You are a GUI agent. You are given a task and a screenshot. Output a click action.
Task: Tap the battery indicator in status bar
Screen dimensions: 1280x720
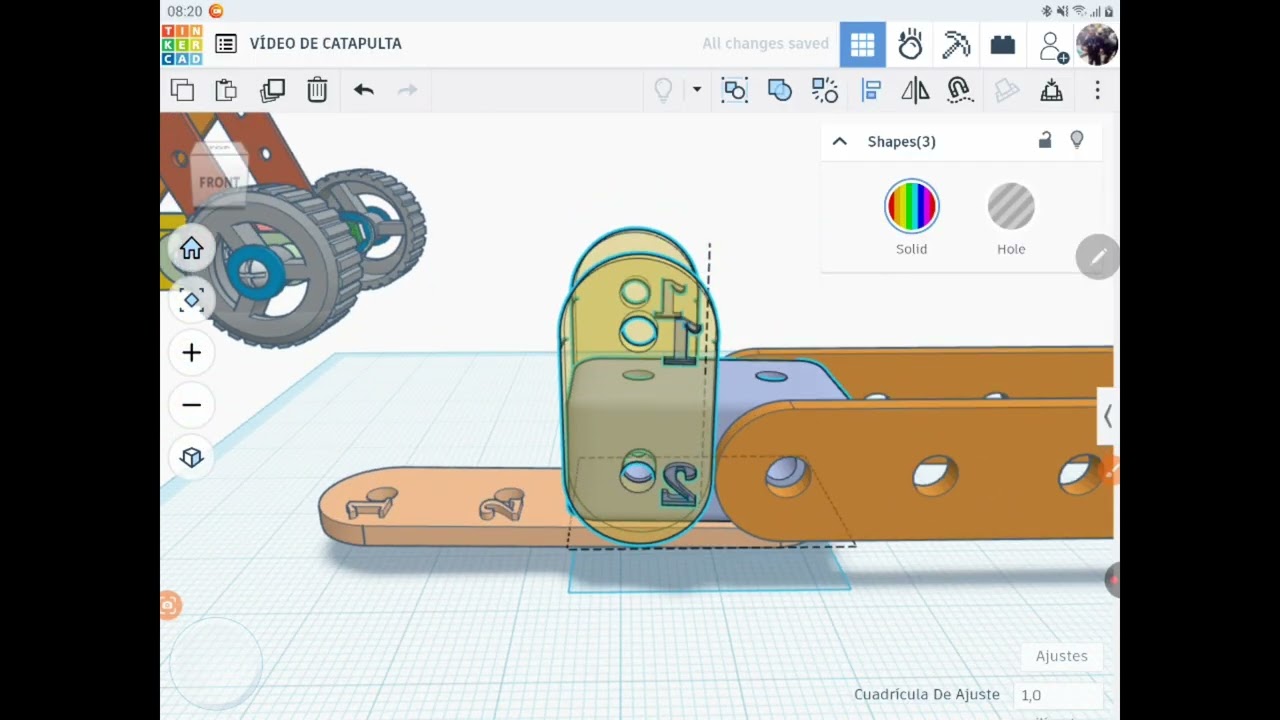click(1109, 11)
